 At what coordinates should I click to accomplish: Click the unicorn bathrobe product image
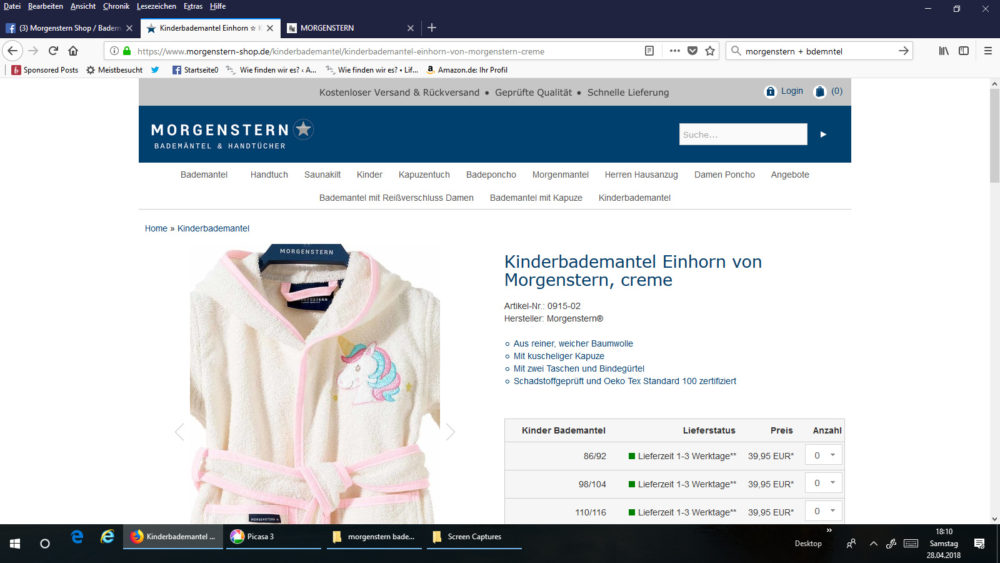coord(315,384)
